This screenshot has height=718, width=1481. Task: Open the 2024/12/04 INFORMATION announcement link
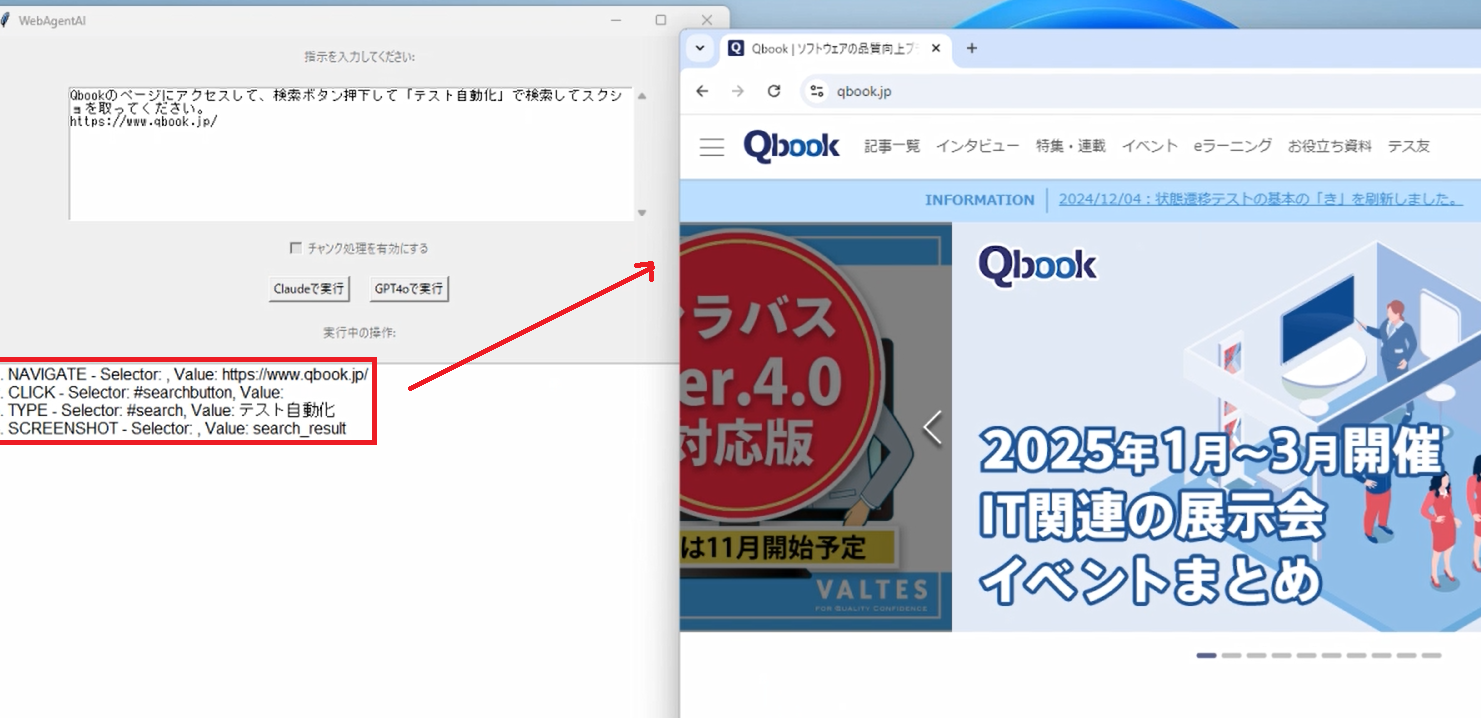point(1258,200)
